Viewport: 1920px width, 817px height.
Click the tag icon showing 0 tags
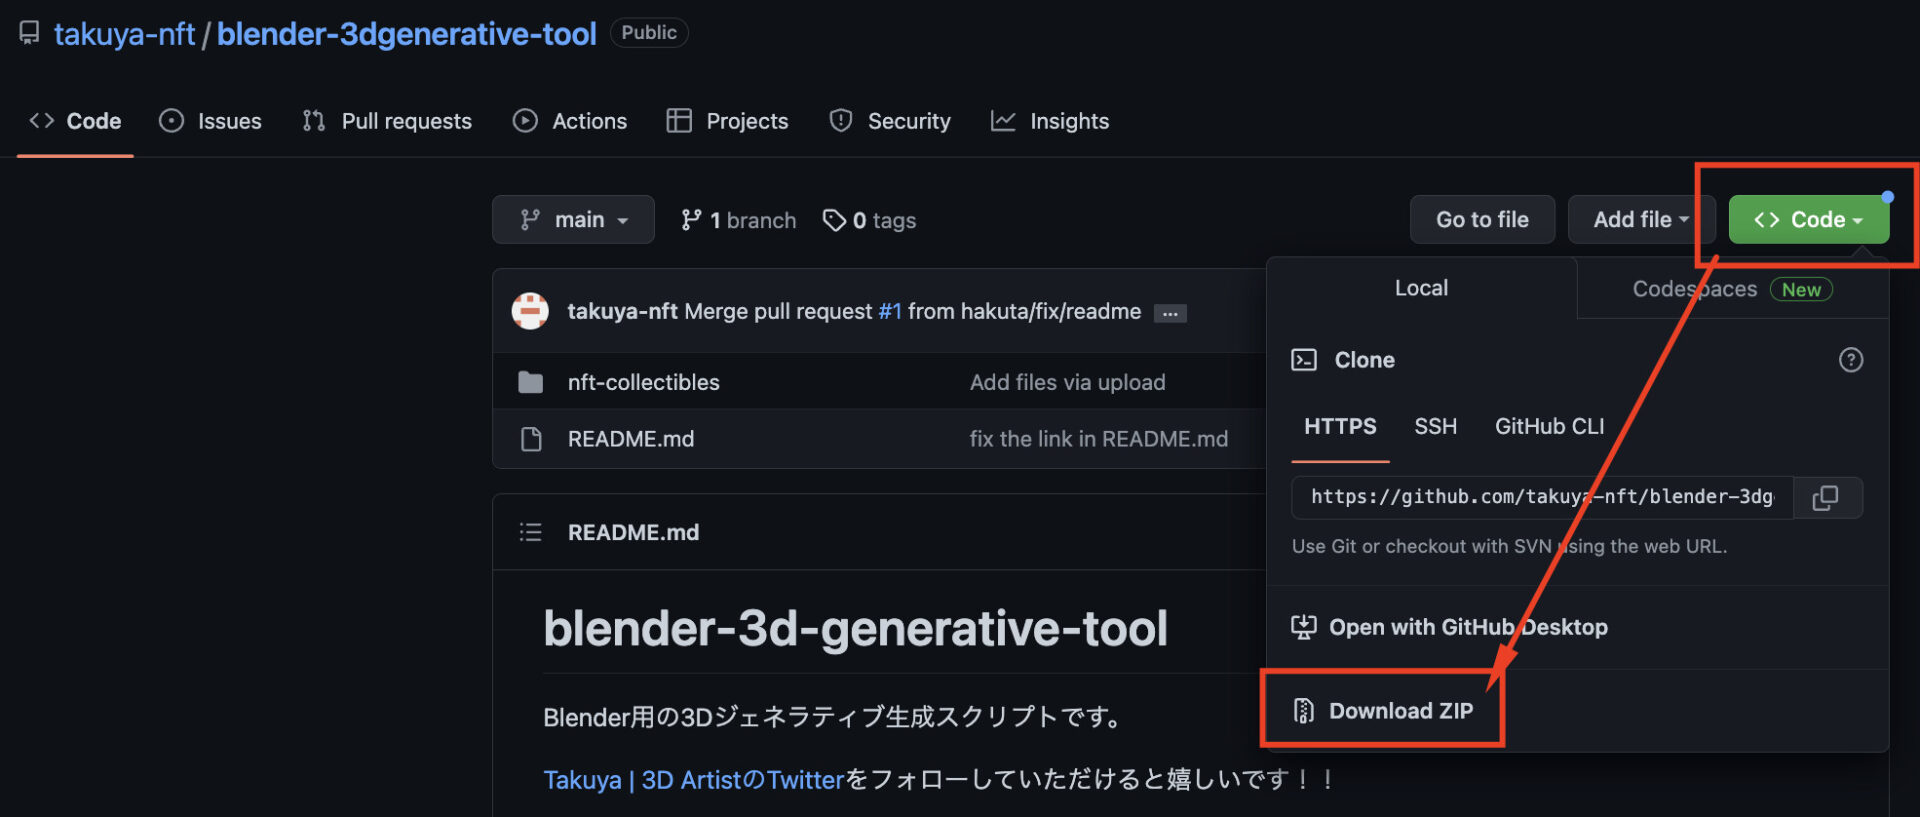(x=834, y=220)
